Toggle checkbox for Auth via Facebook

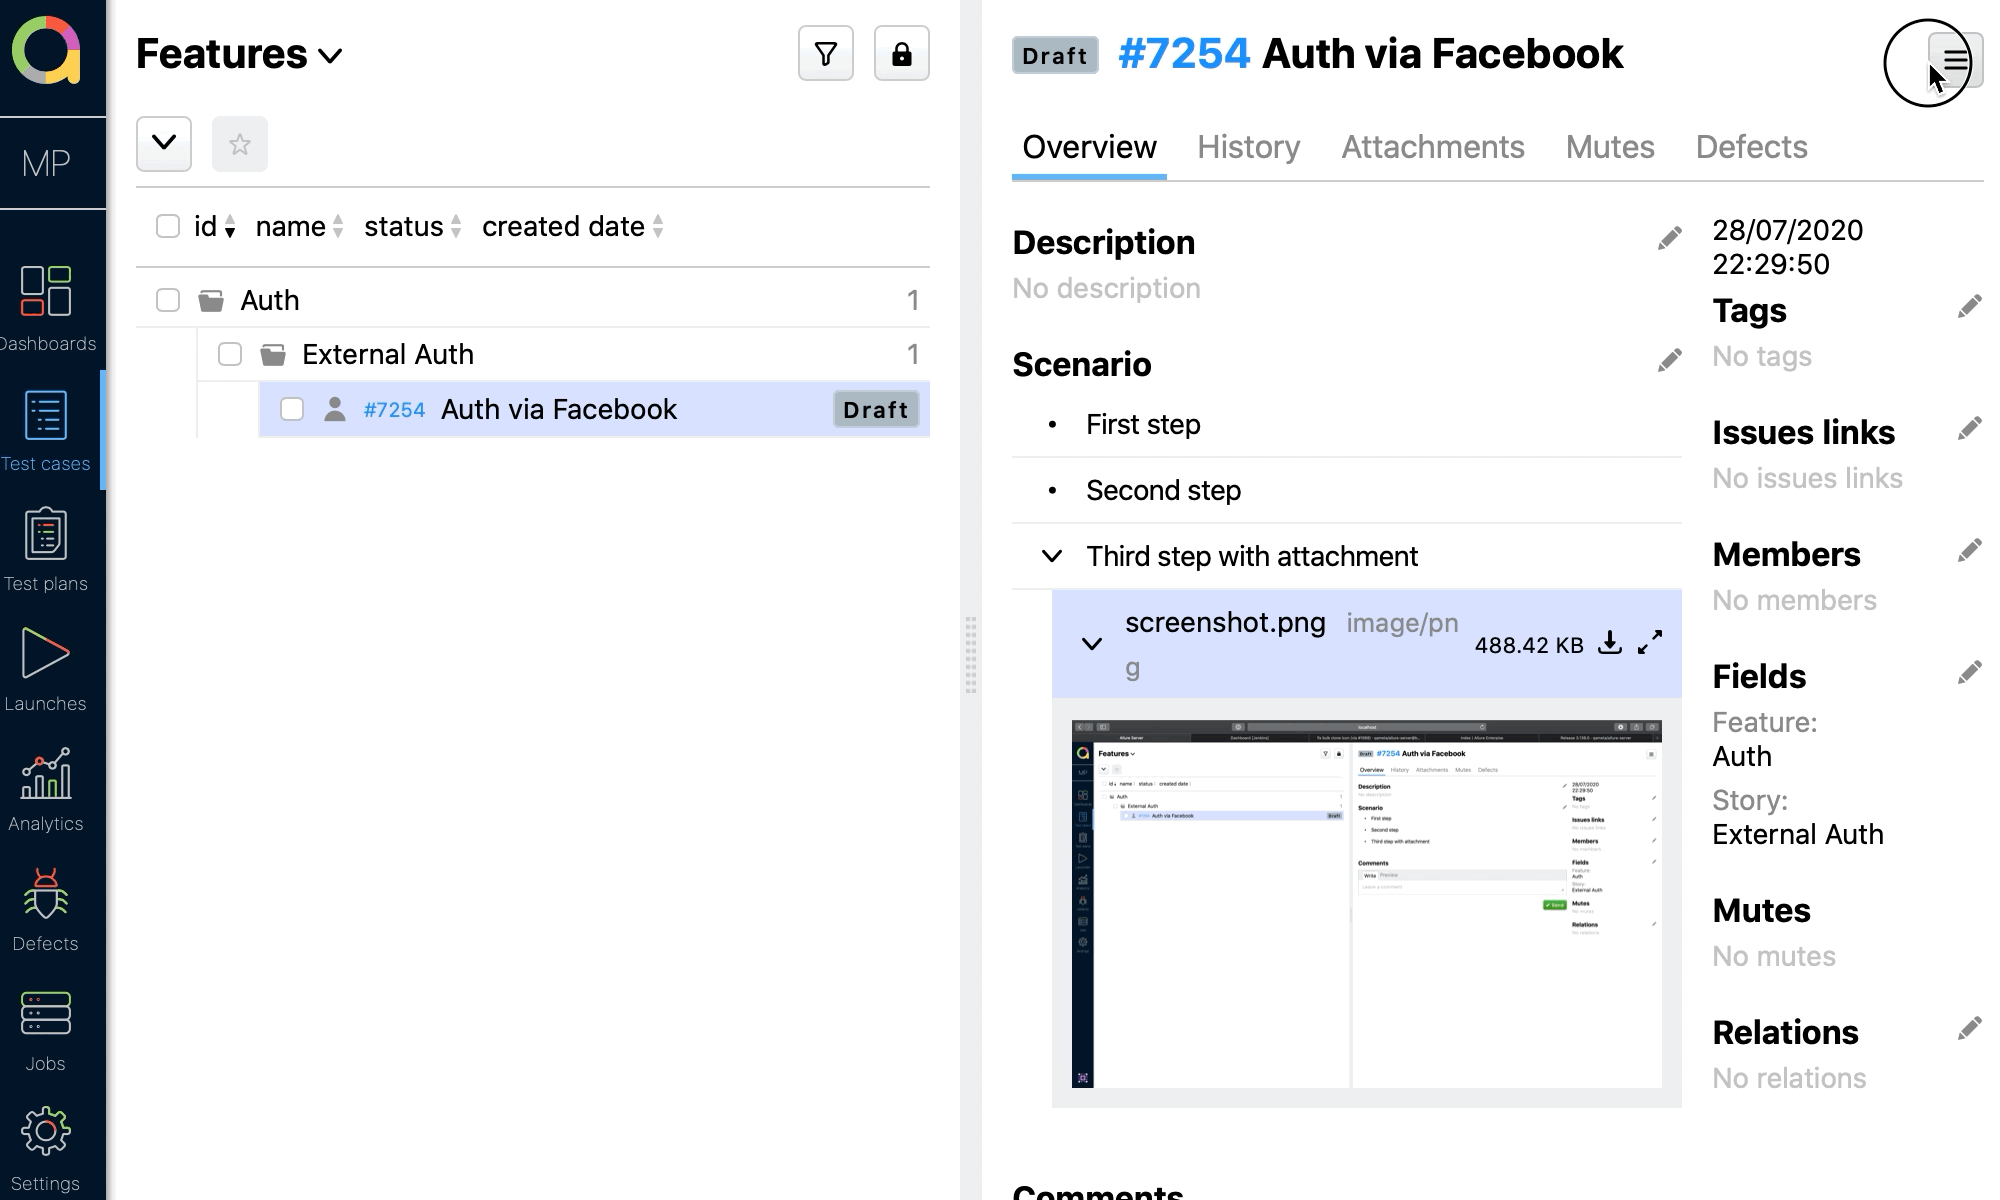click(291, 410)
